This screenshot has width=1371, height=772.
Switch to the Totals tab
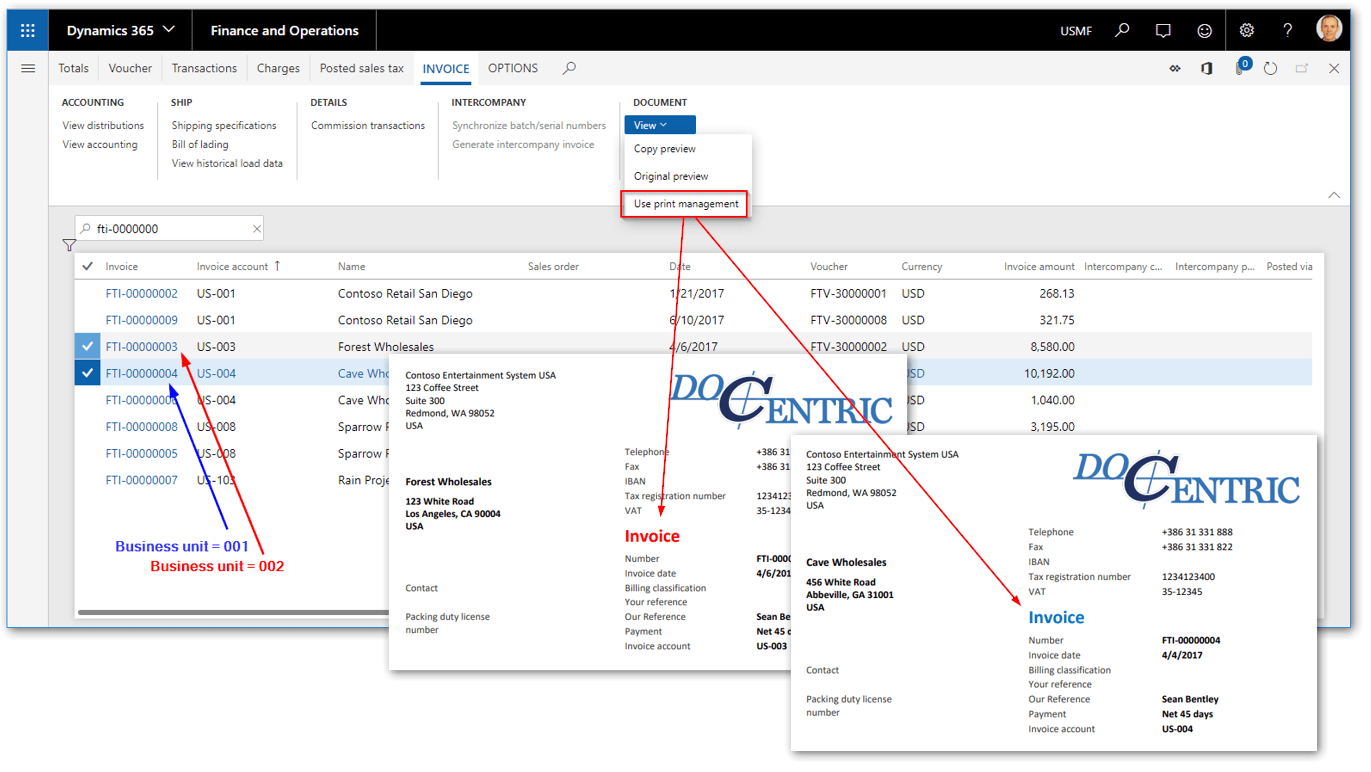click(x=73, y=68)
